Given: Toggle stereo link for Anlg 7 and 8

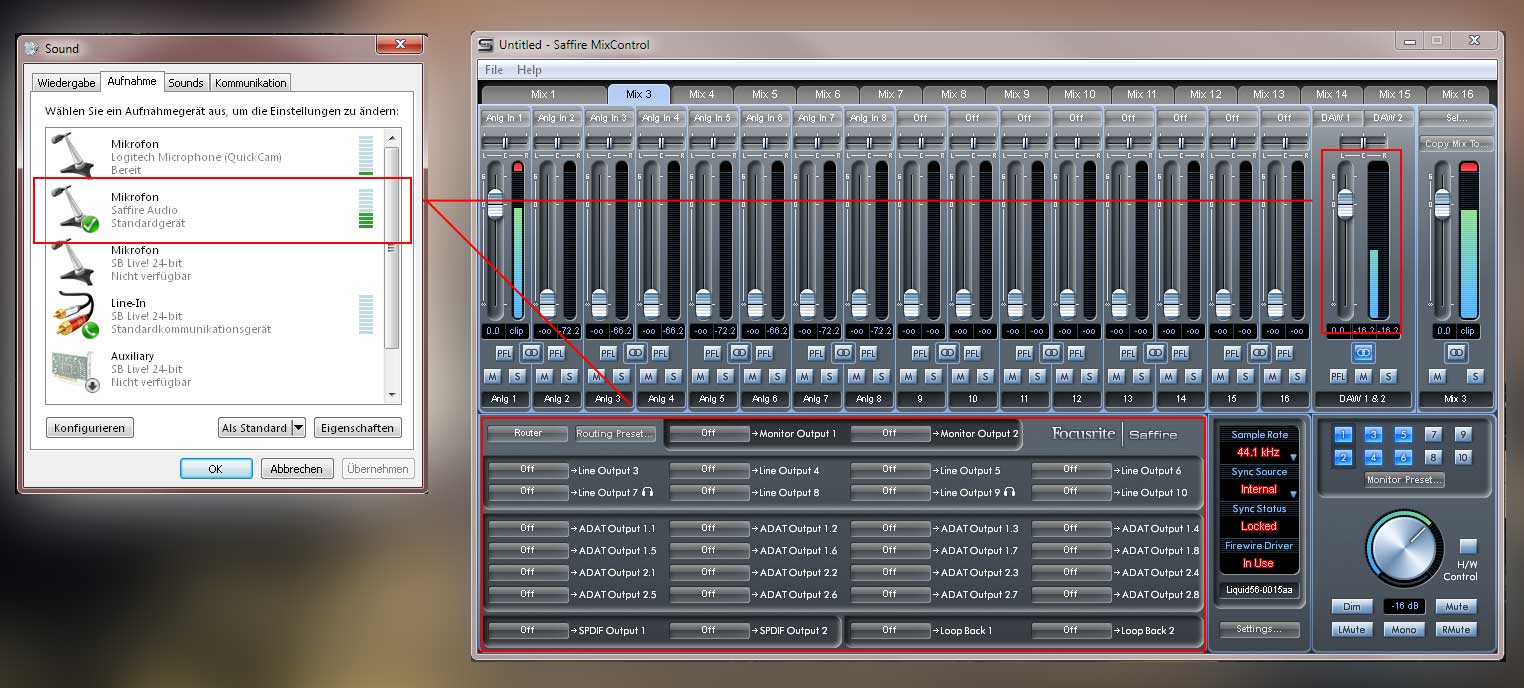Looking at the screenshot, I should (x=843, y=352).
